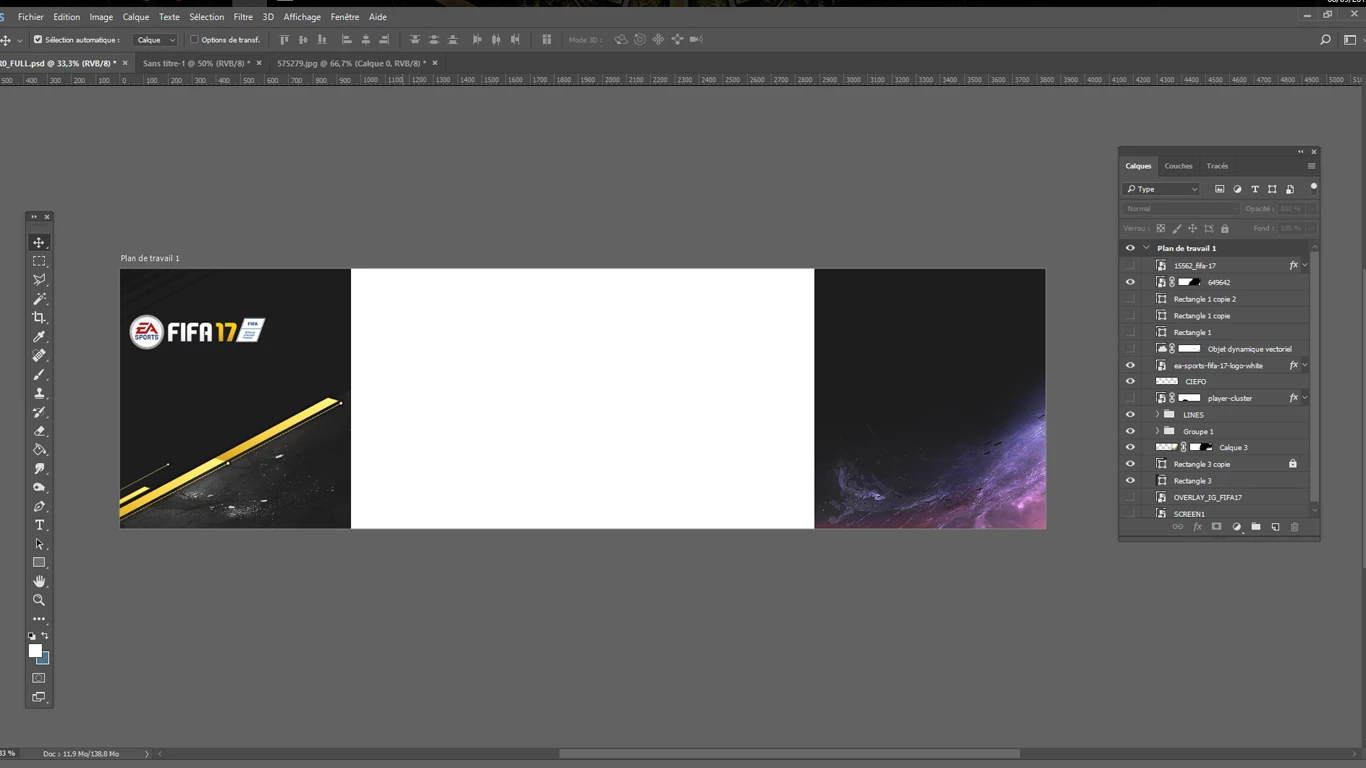Toggle Quick Mask mode

(39, 678)
